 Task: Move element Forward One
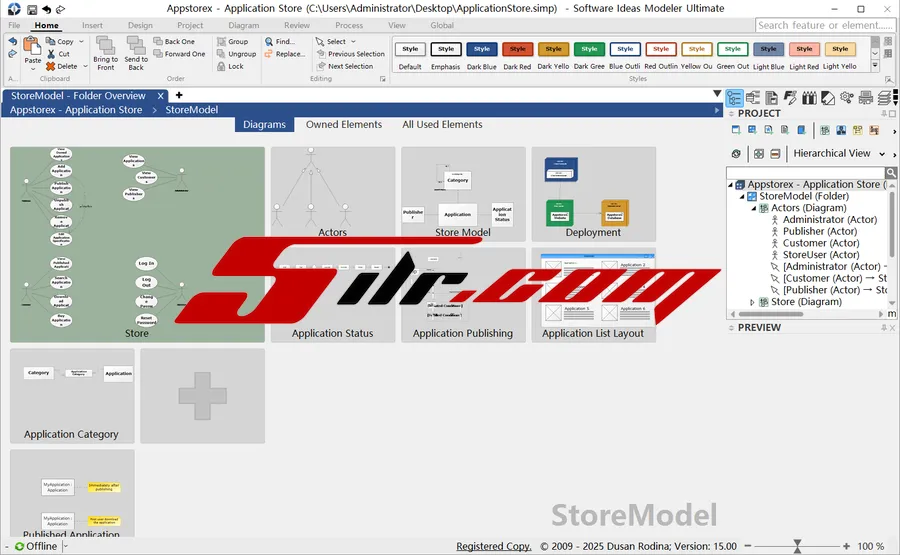click(x=180, y=54)
